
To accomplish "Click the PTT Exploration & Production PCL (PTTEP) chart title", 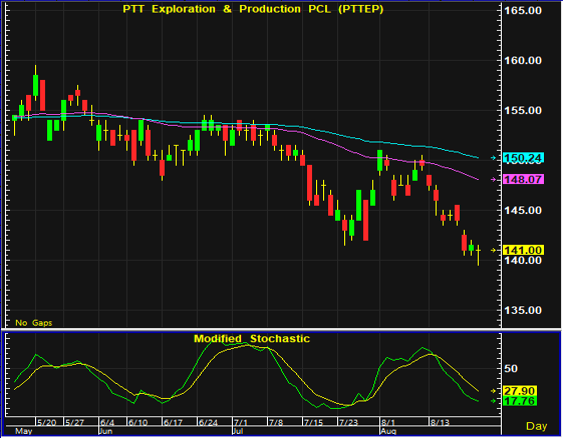I will [x=253, y=9].
